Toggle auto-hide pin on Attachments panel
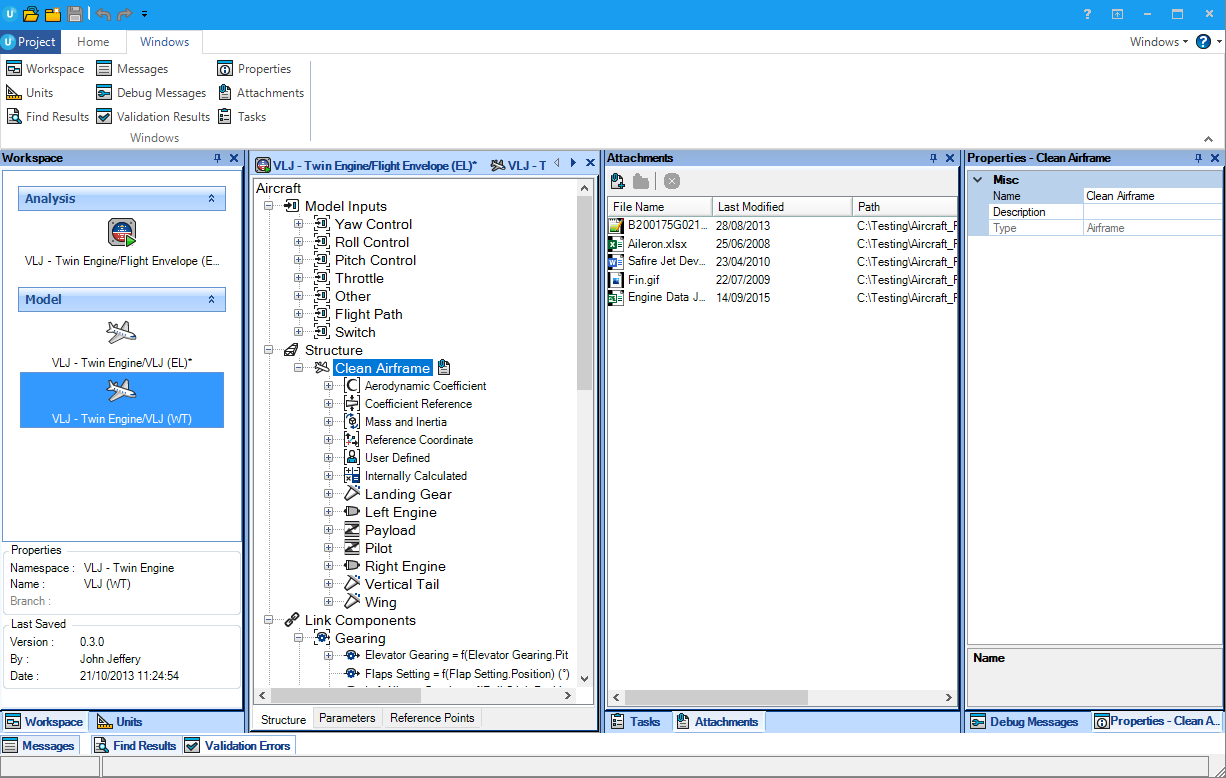This screenshot has height=778, width=1226. [x=934, y=158]
